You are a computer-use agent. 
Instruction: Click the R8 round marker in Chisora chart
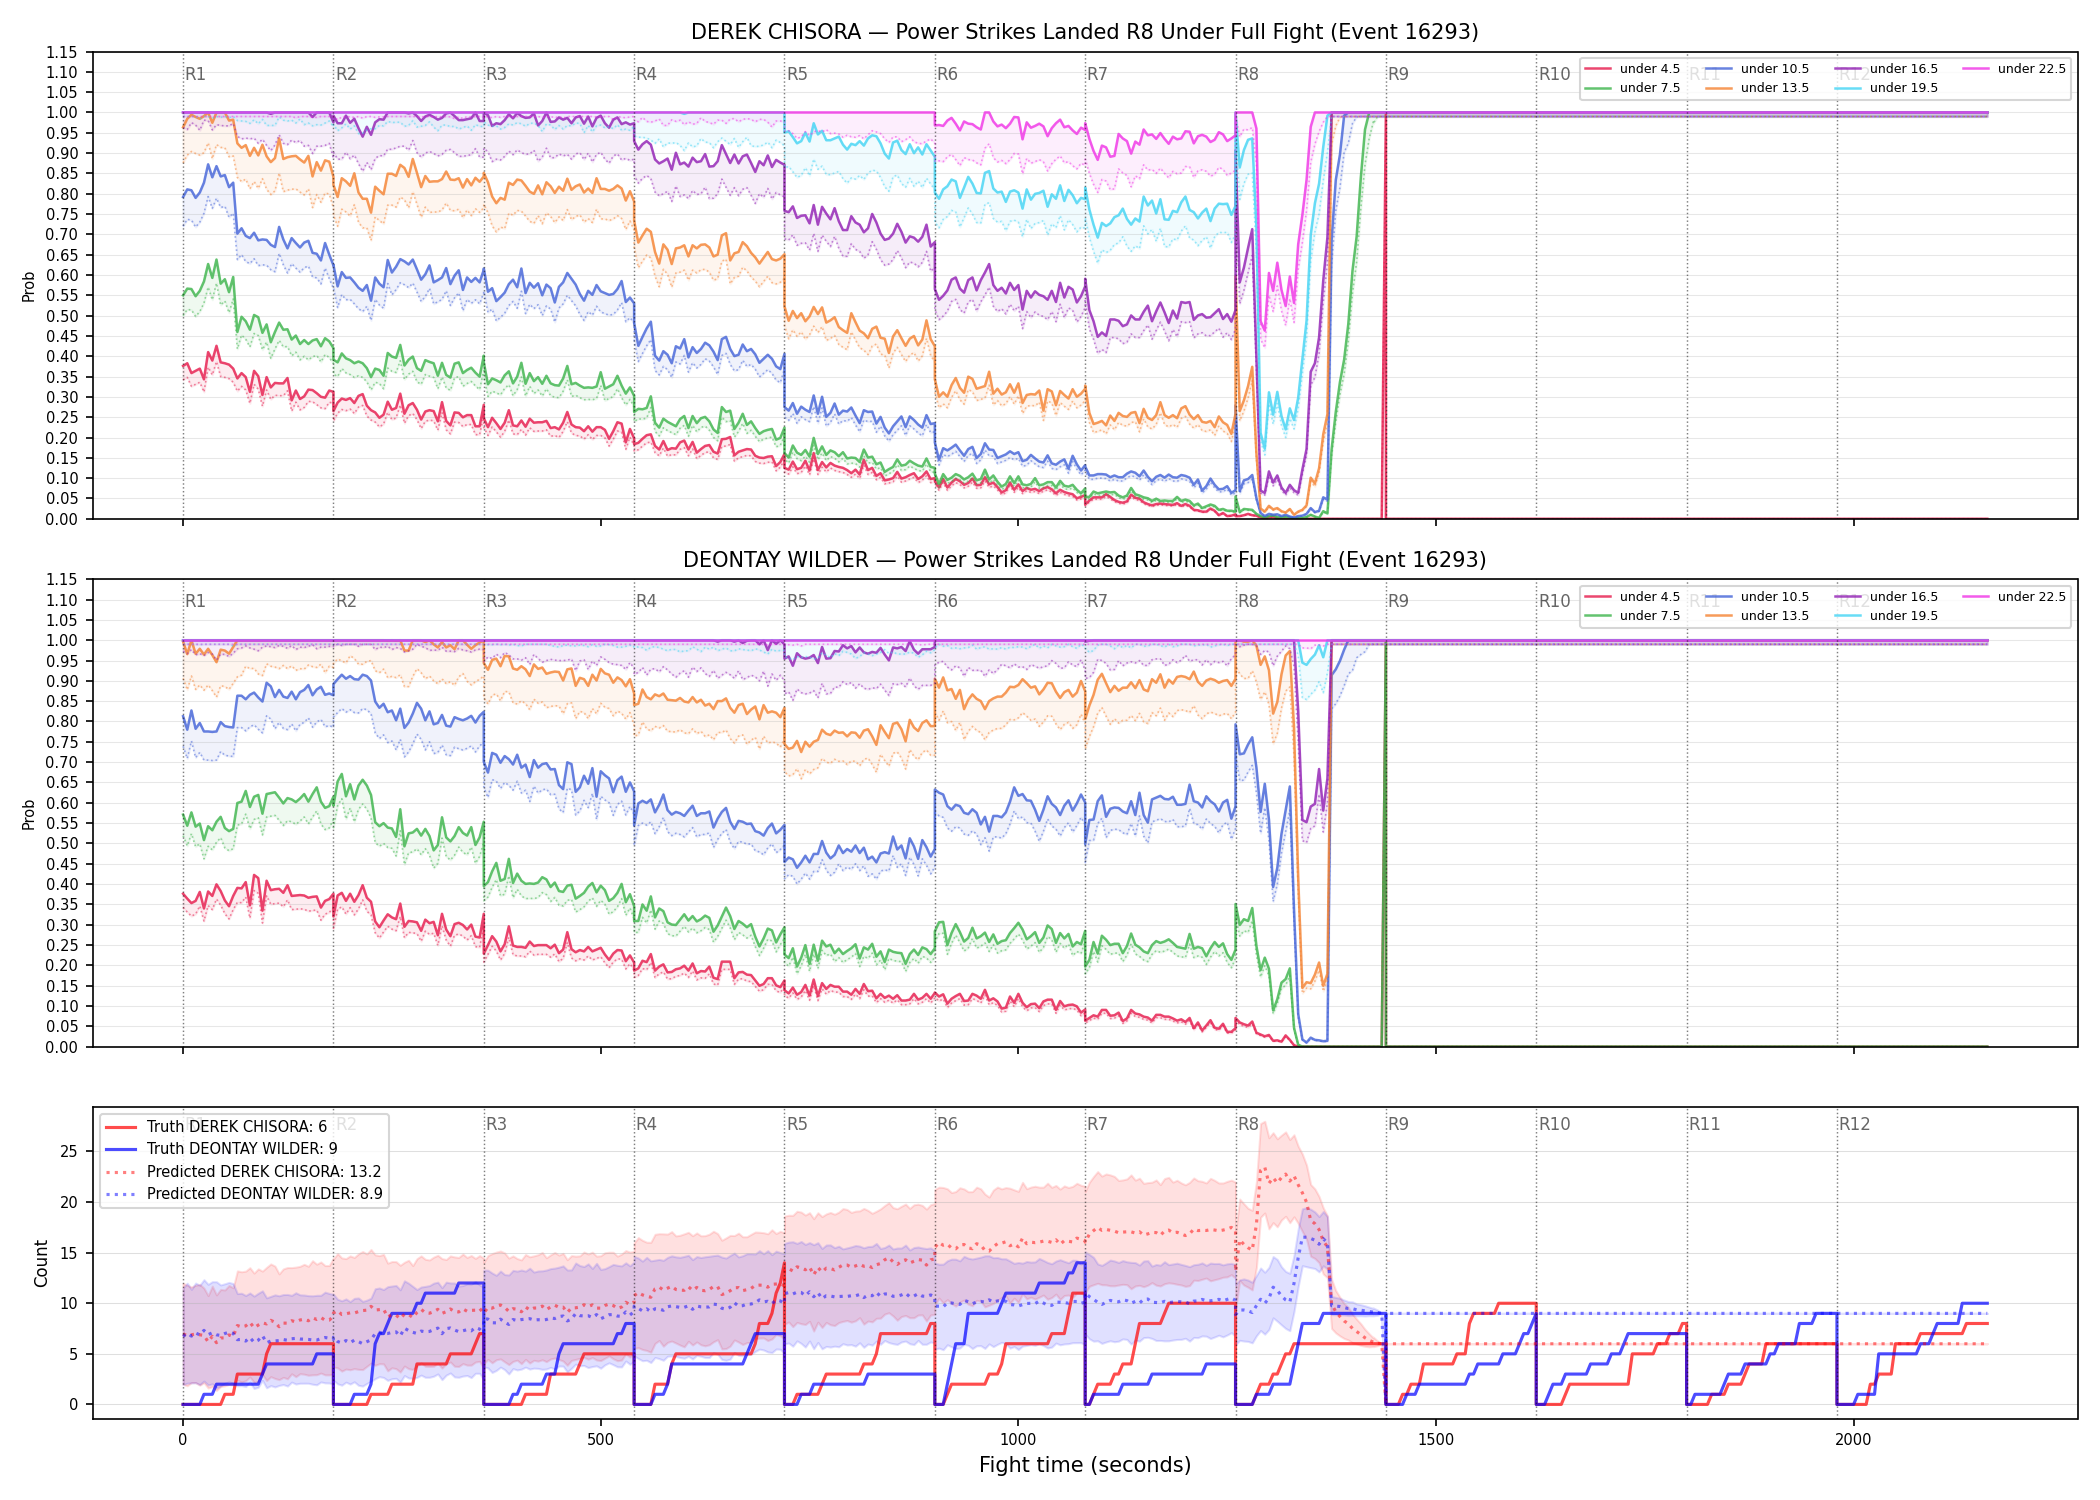[1248, 74]
